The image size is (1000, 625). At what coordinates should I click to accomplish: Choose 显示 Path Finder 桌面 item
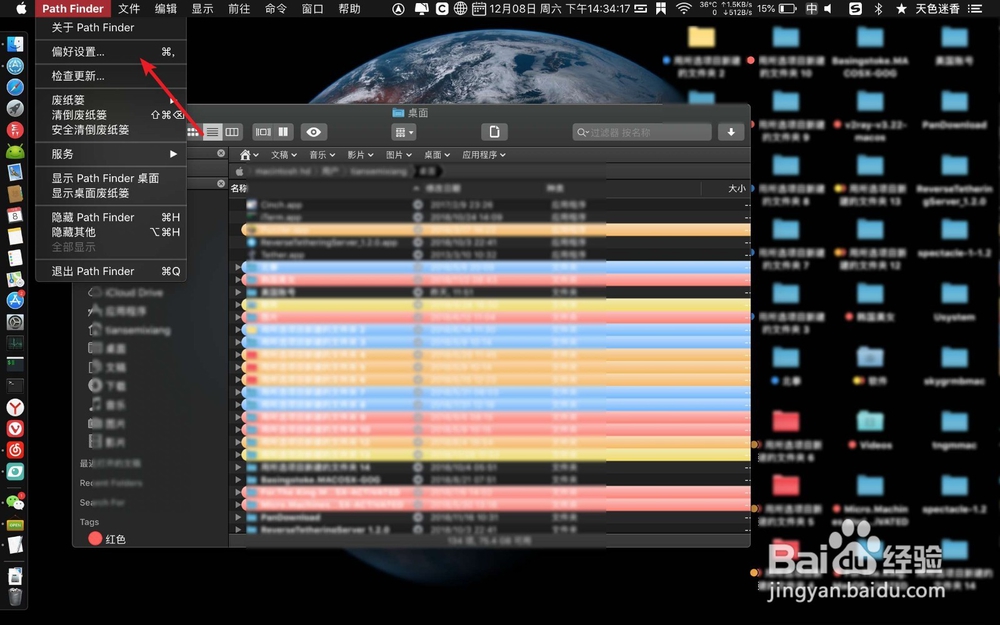point(111,178)
